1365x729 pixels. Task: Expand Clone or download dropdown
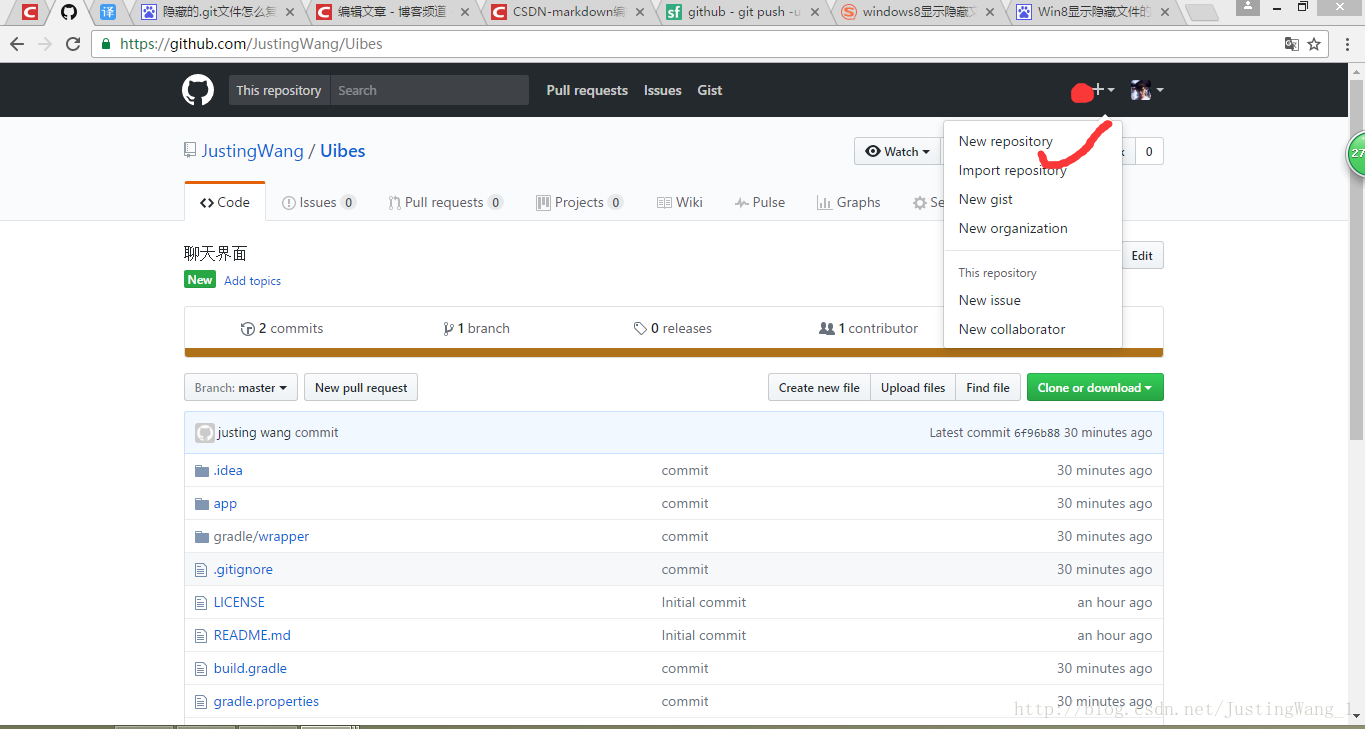click(1095, 387)
